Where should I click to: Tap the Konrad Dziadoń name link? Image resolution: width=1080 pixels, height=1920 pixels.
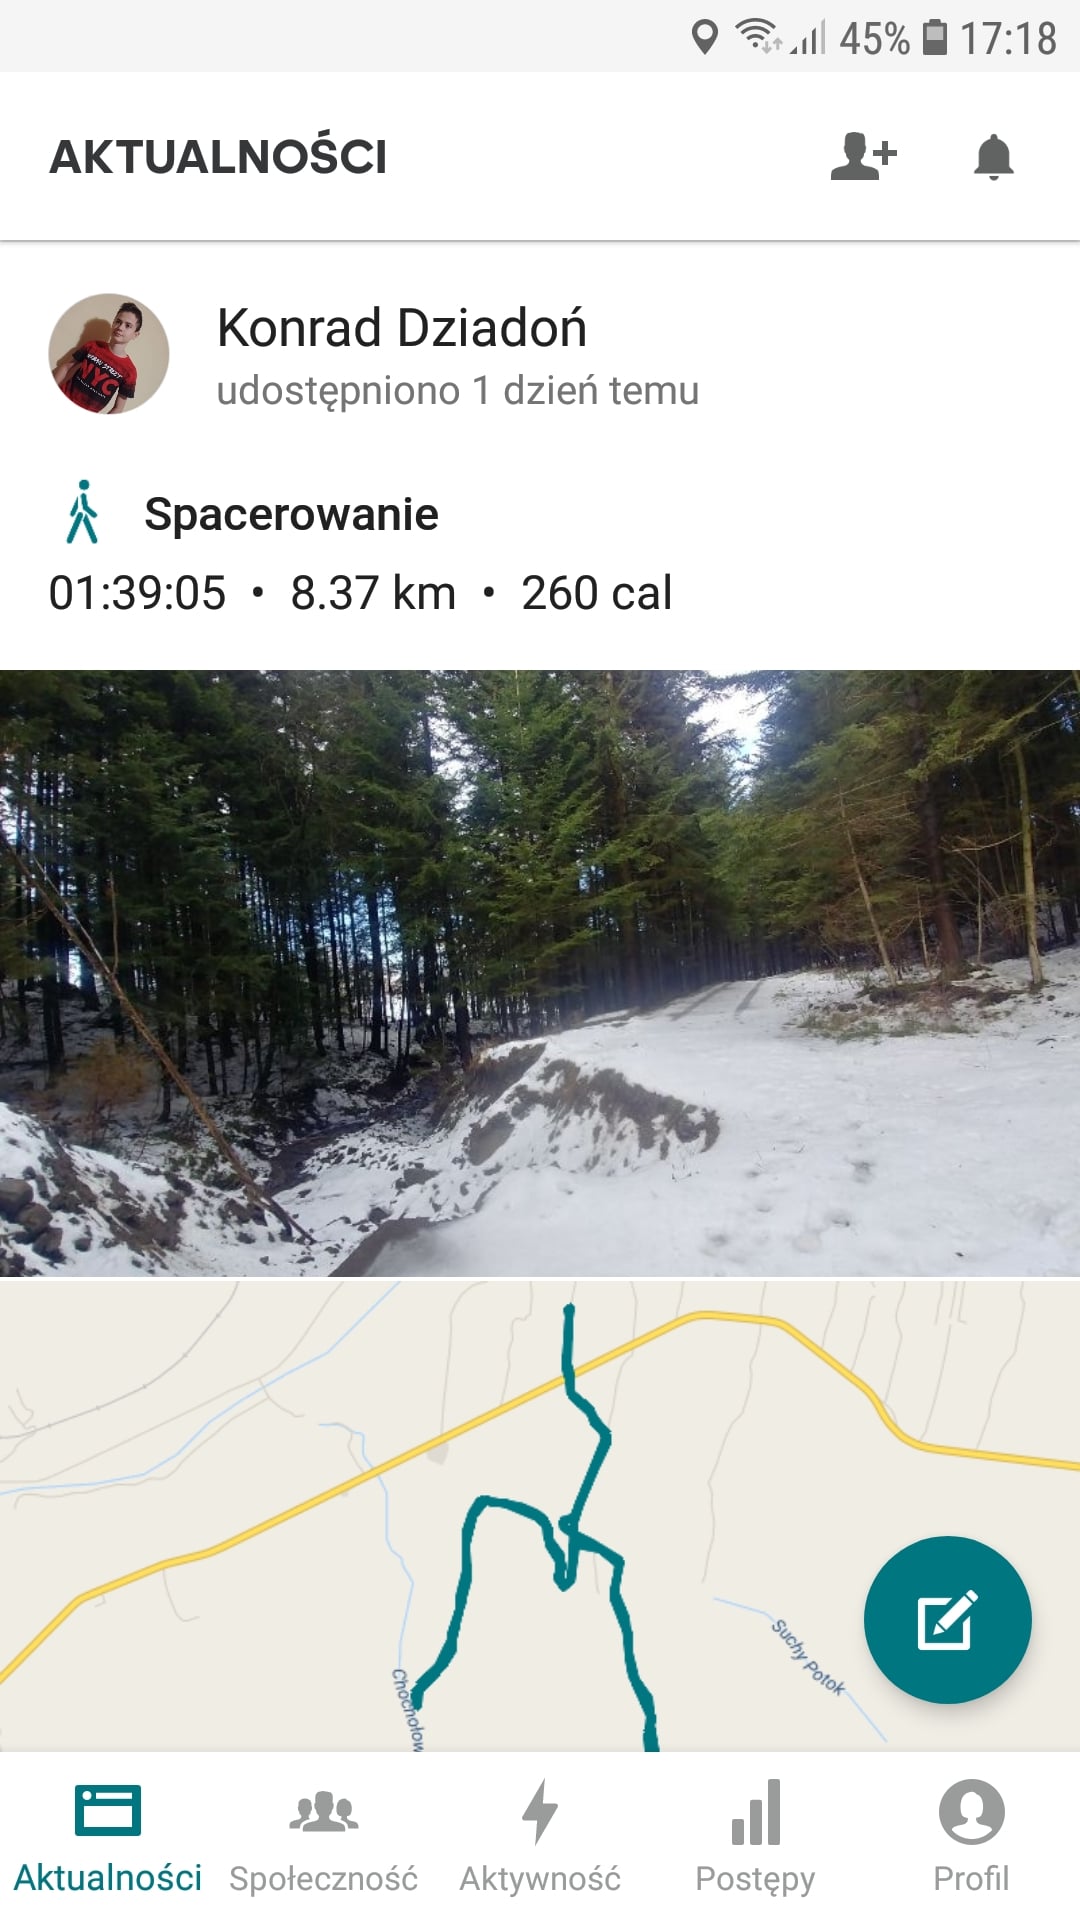401,328
